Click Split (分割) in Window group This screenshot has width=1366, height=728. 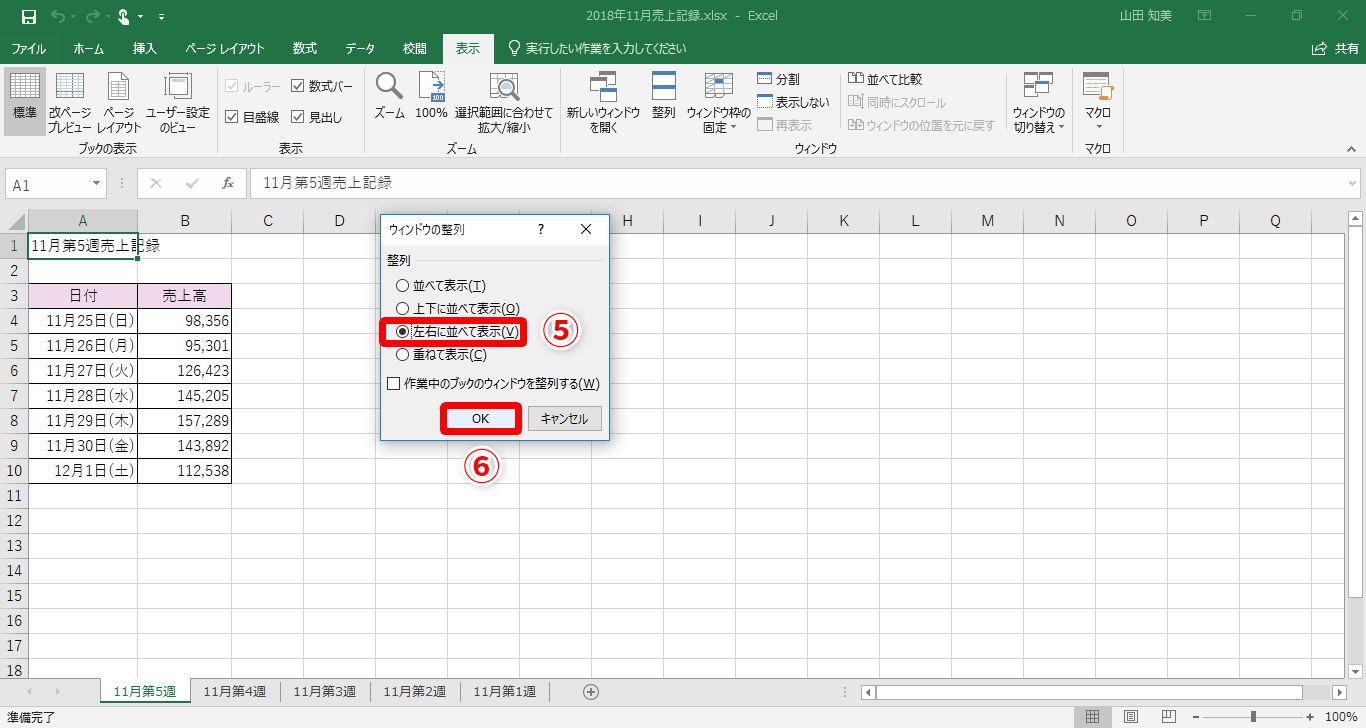[779, 79]
